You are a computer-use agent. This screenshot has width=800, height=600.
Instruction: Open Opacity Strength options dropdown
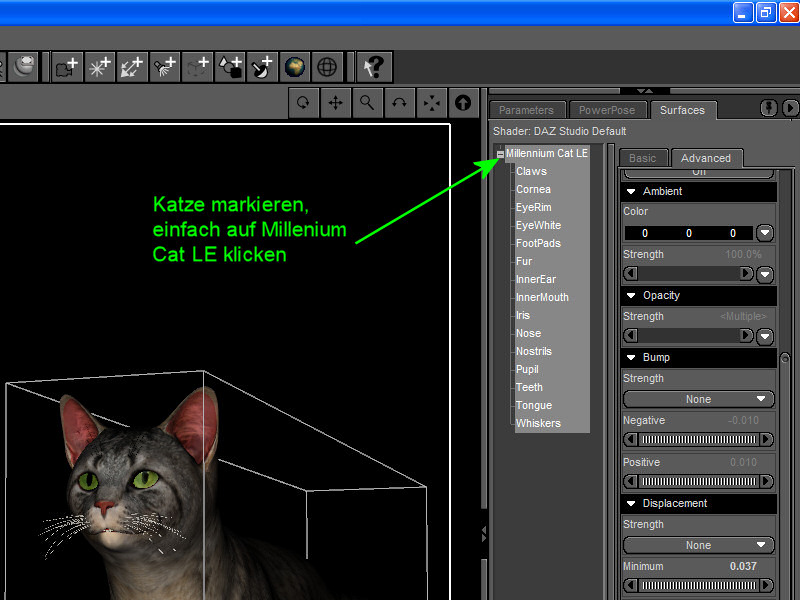pyautogui.click(x=765, y=336)
